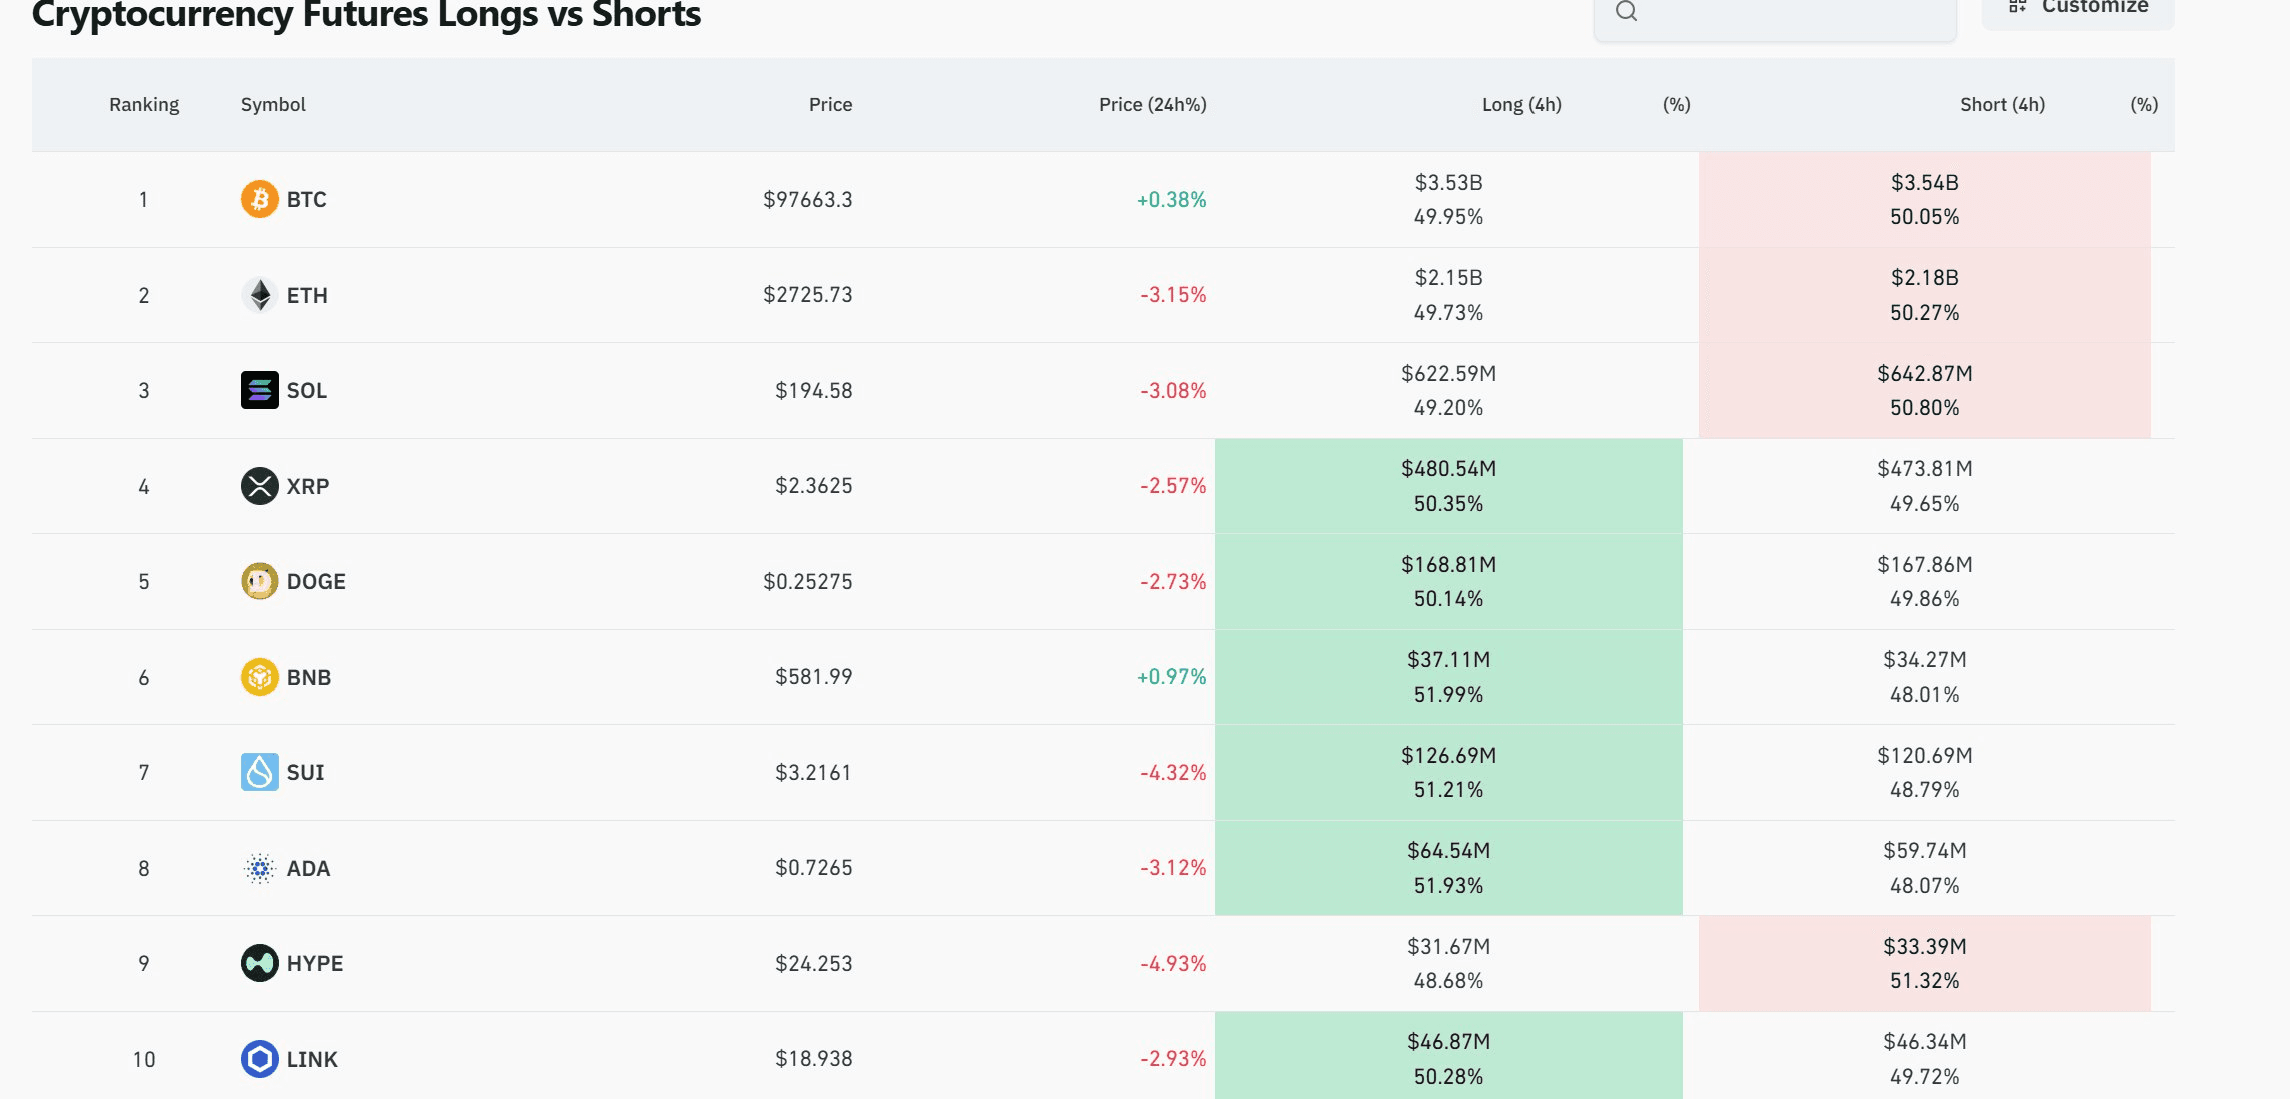Sort by Price (24h%) column header
This screenshot has height=1099, width=2290.
click(x=1153, y=104)
